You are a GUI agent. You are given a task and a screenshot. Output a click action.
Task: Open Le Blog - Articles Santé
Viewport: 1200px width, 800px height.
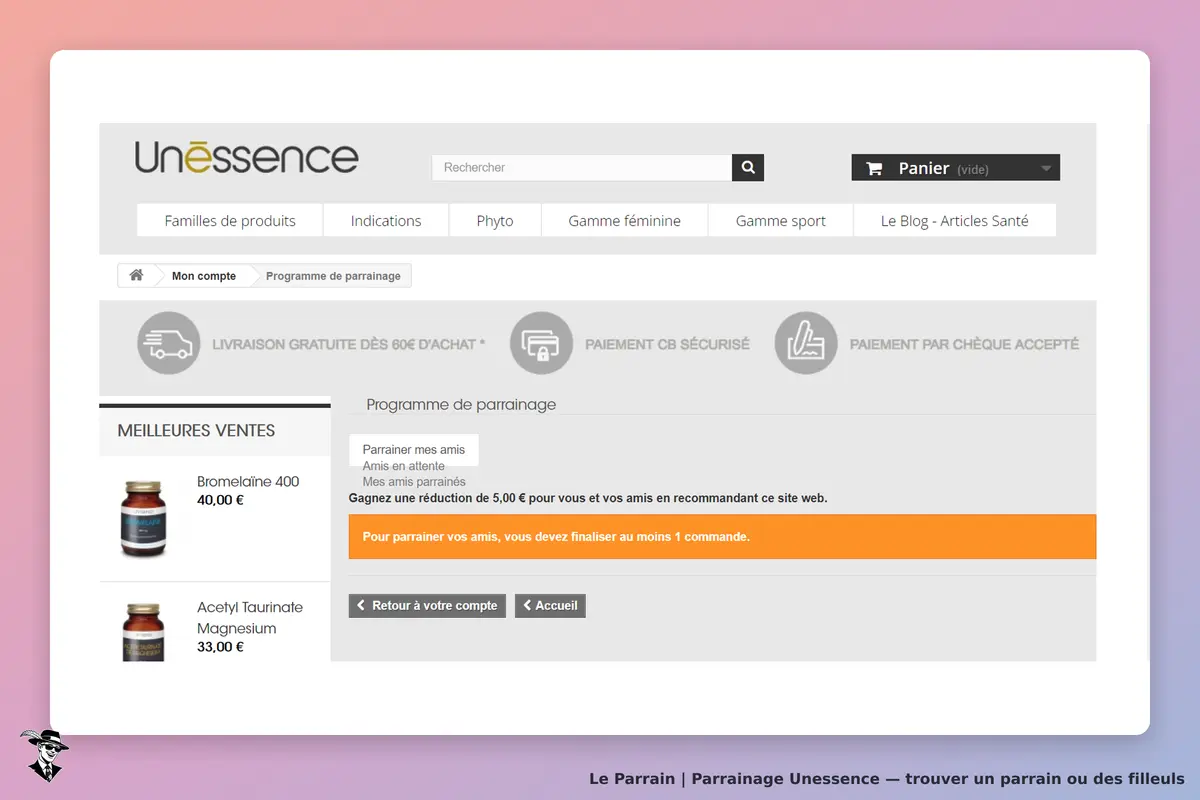pos(955,221)
